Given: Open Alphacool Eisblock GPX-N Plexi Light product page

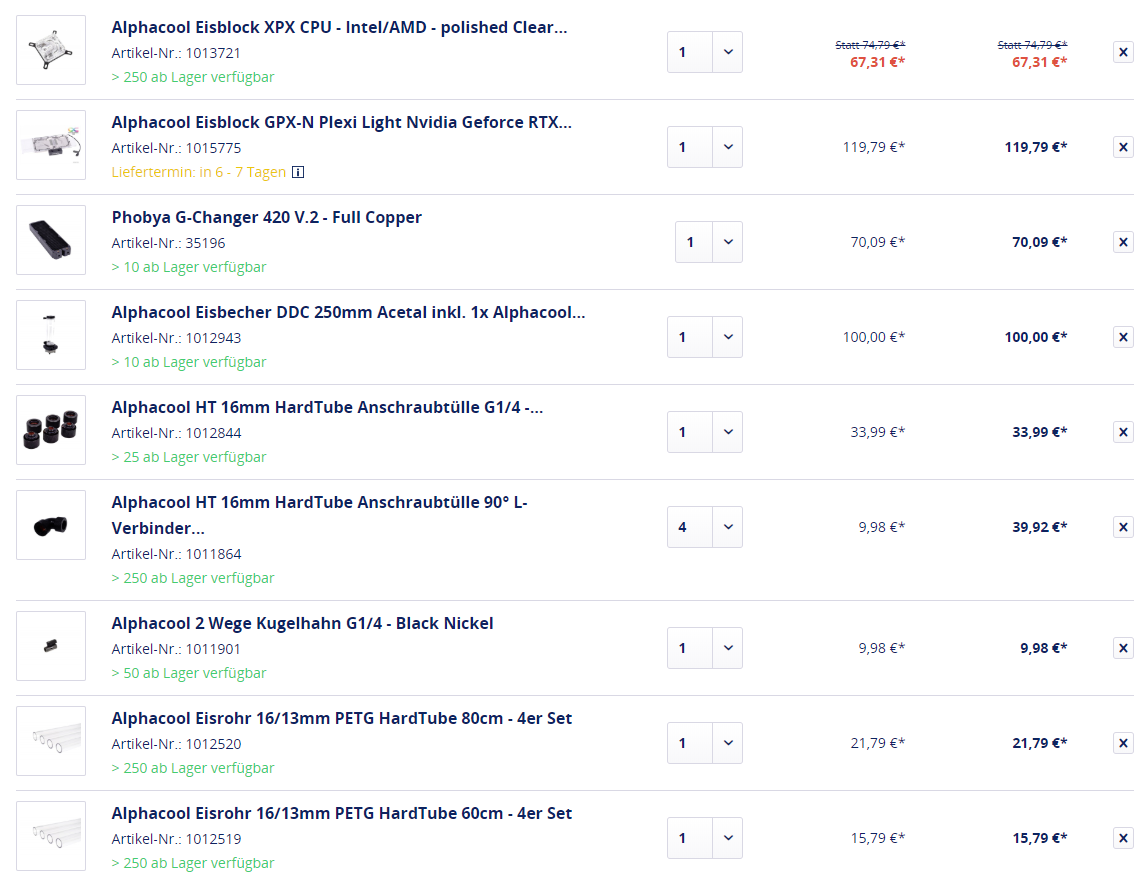Looking at the screenshot, I should pyautogui.click(x=341, y=123).
